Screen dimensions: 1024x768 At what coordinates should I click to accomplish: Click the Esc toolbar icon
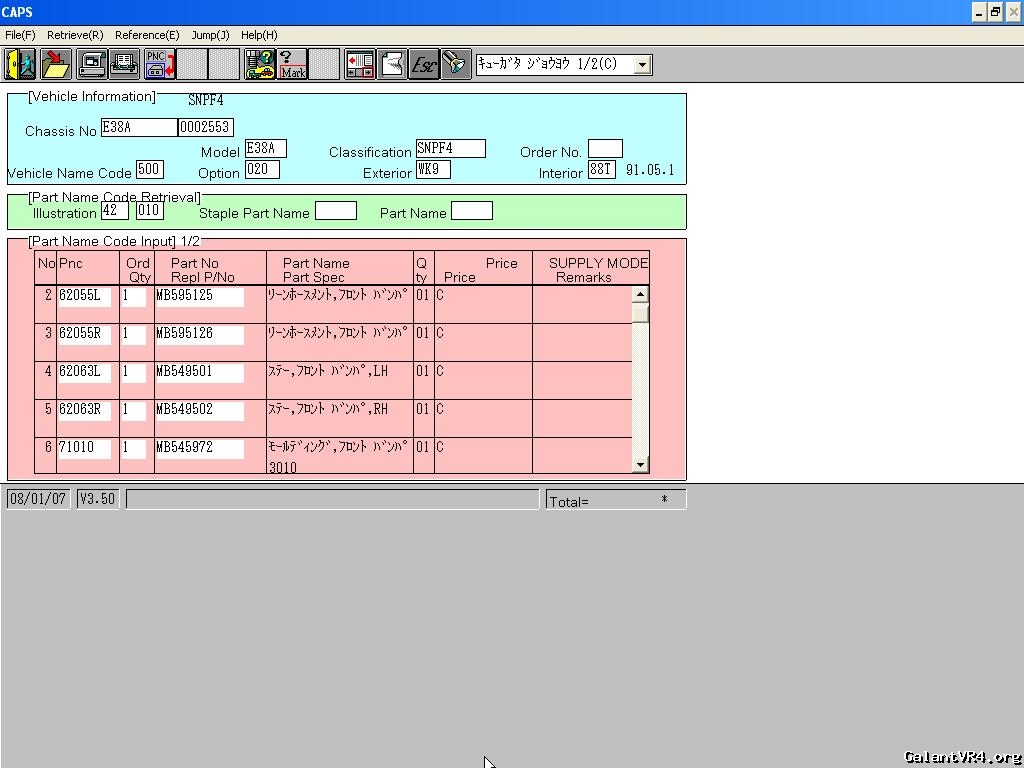[424, 64]
